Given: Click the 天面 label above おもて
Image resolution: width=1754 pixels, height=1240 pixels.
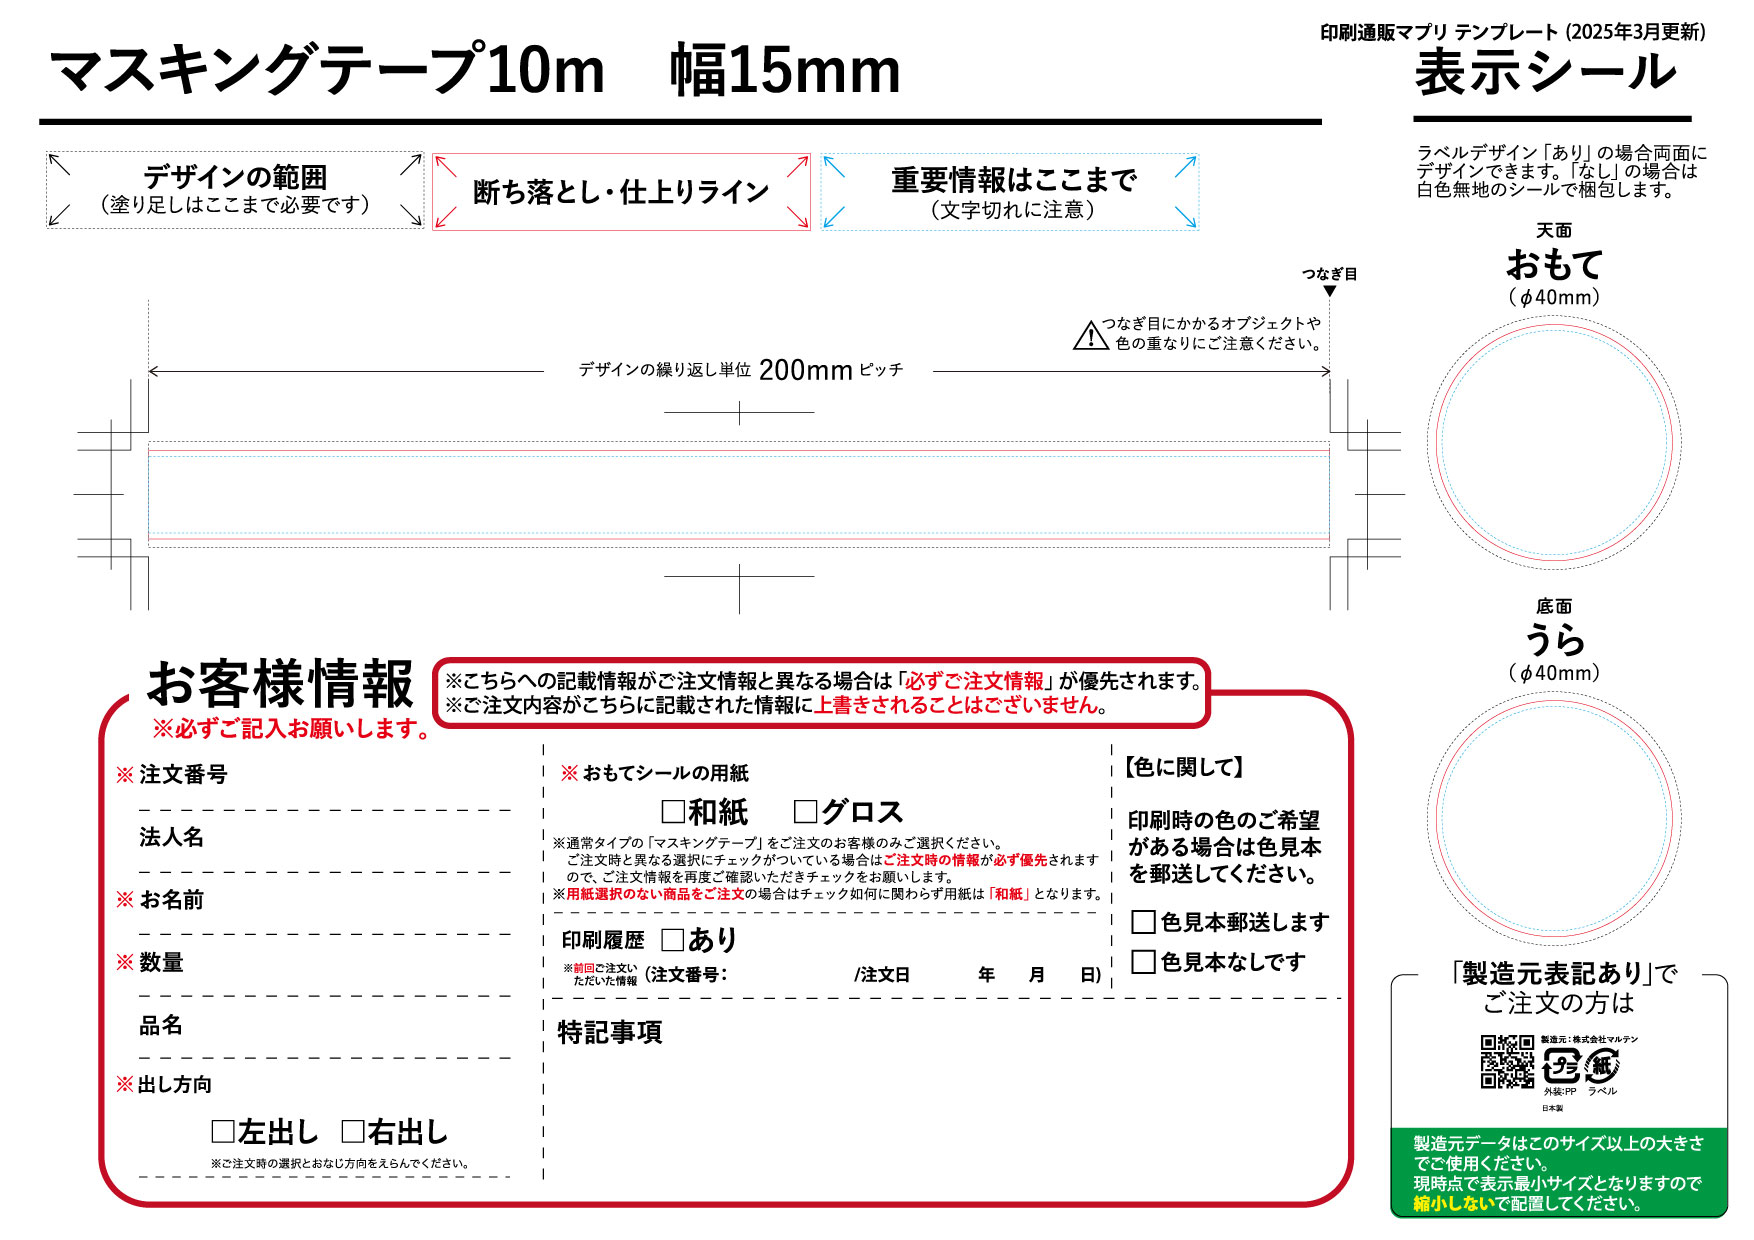Looking at the screenshot, I should tap(1554, 231).
